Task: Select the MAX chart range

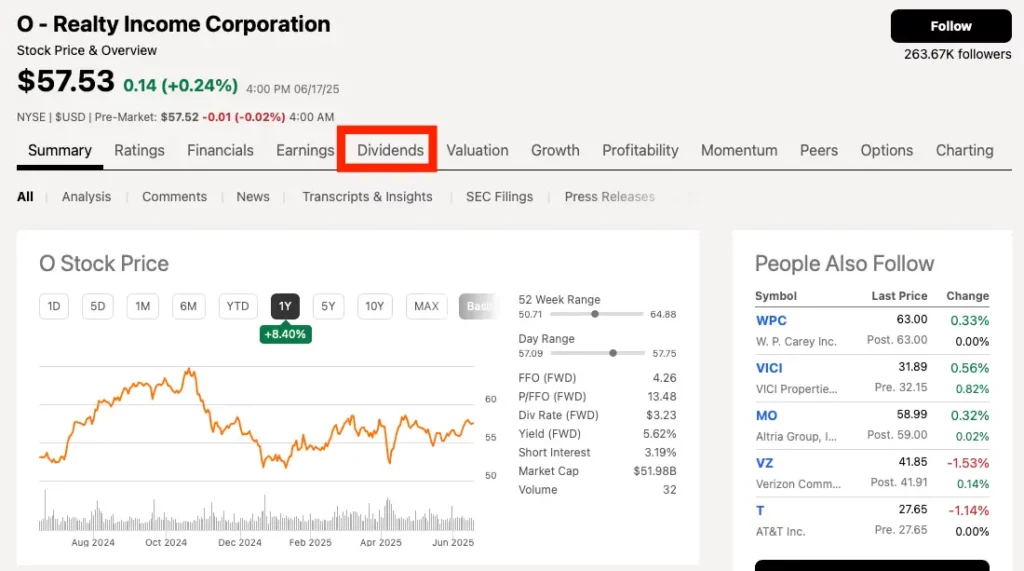Action: pos(426,306)
